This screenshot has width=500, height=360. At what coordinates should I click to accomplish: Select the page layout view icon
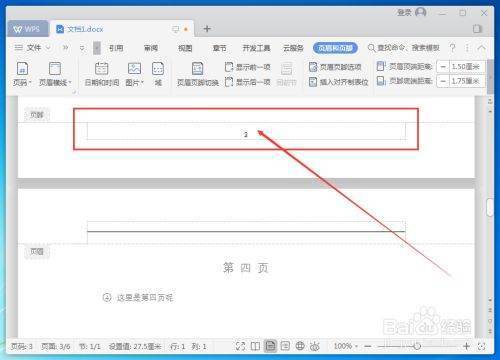pos(270,346)
